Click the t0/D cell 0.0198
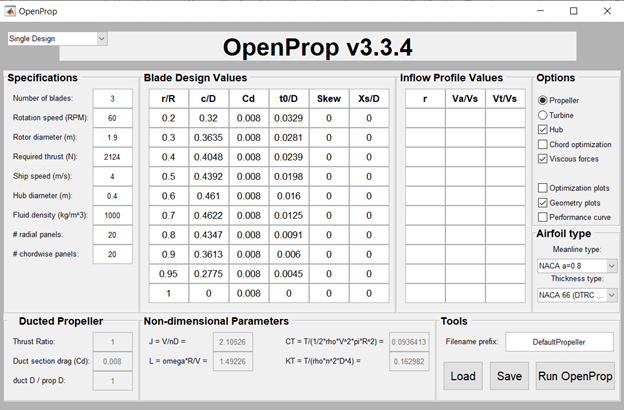Viewport: 624px width, 410px height. coord(289,176)
